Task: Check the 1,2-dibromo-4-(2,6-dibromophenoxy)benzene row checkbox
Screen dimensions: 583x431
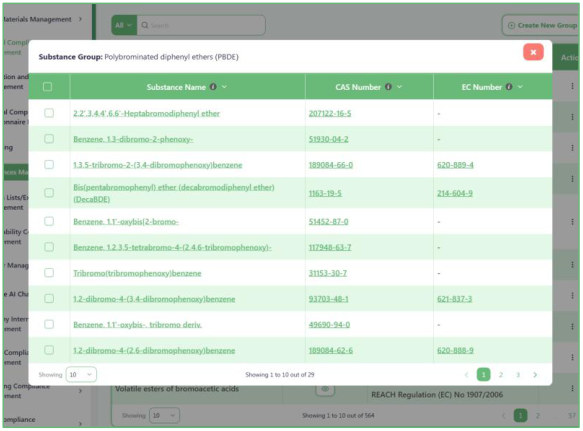Action: point(49,350)
